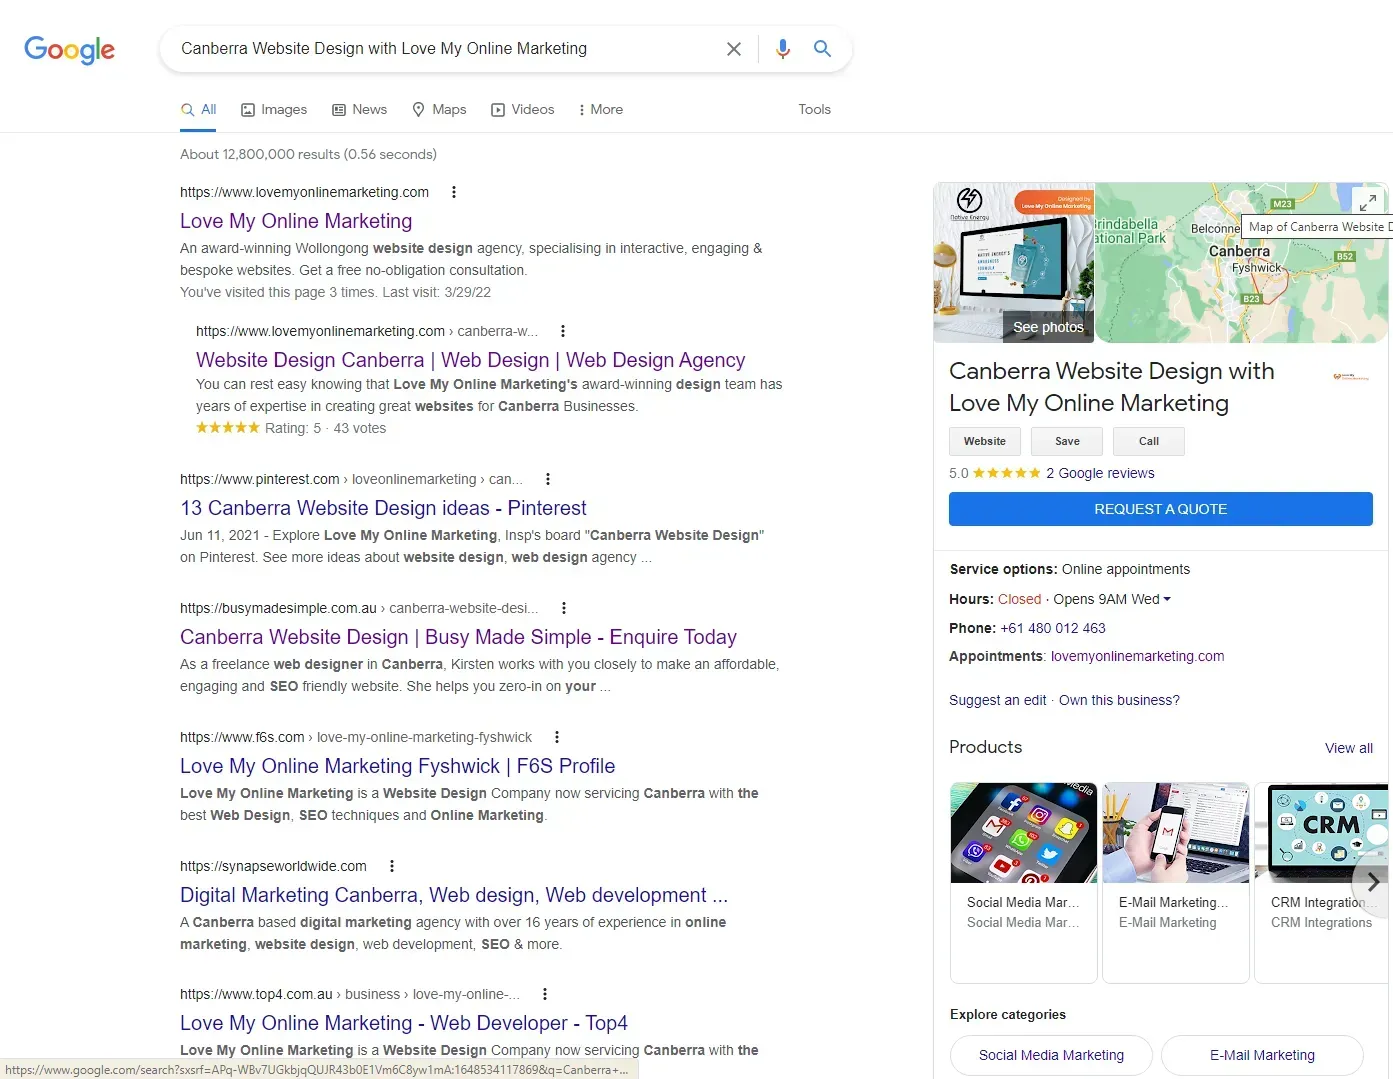Open options dots for busymadesimple.com.au result
1393x1079 pixels.
[564, 608]
